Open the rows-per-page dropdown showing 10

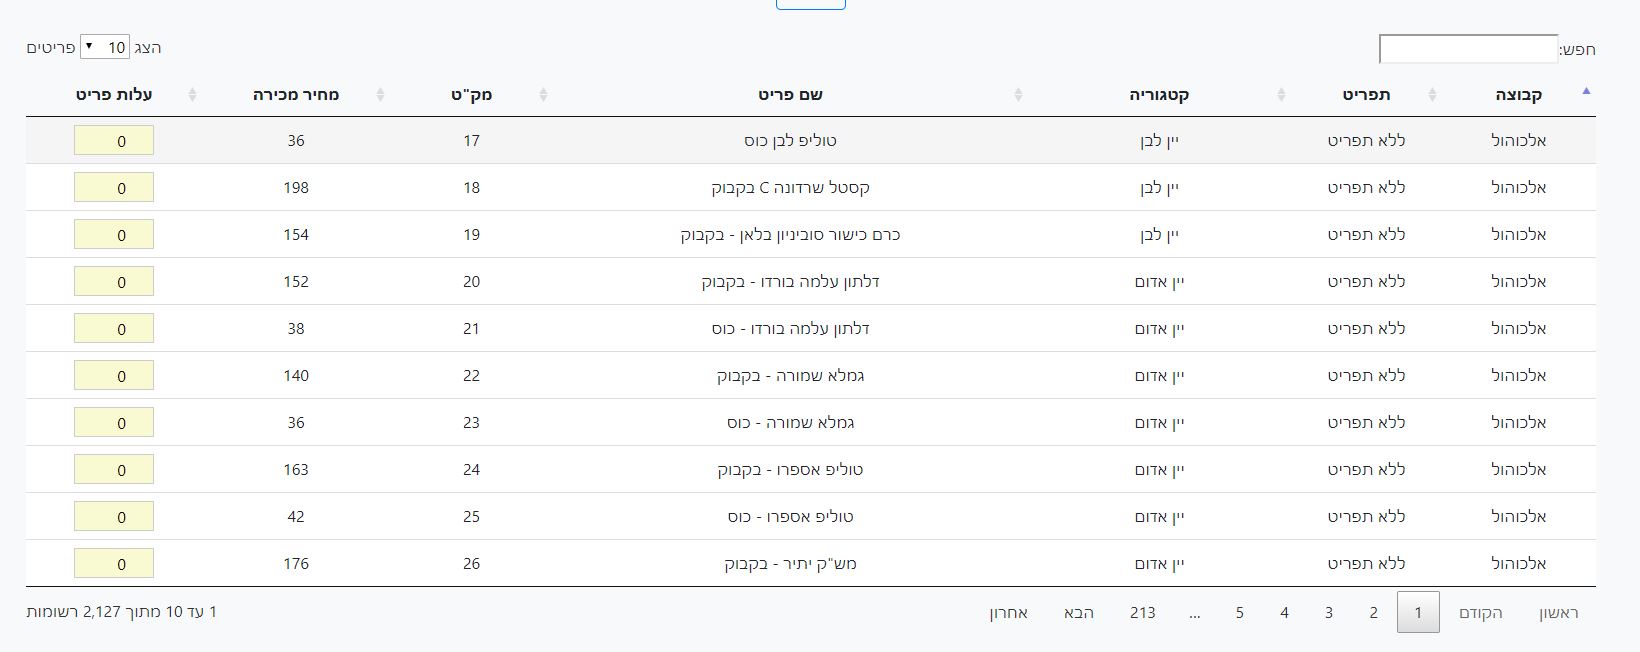[104, 47]
